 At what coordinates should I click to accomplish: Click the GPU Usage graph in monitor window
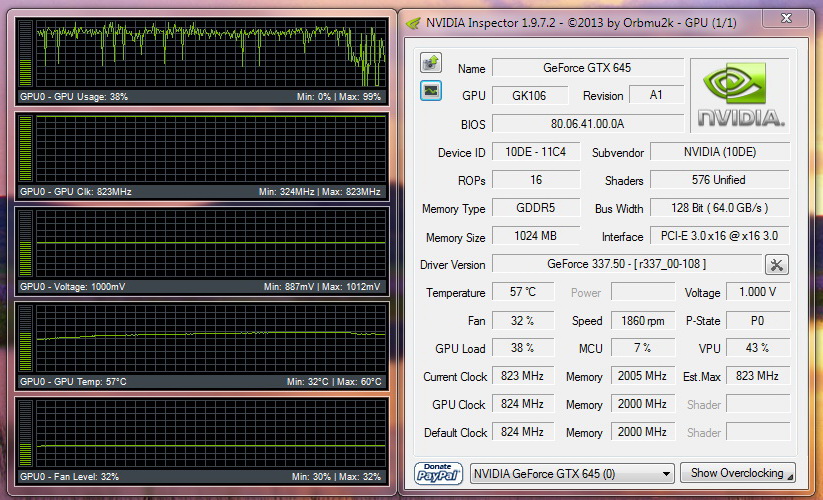coord(211,54)
